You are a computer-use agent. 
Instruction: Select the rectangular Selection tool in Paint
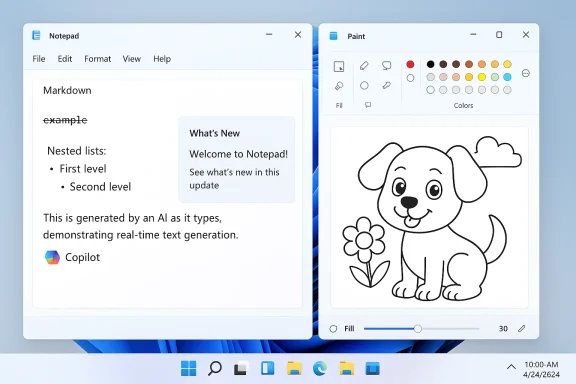339,67
